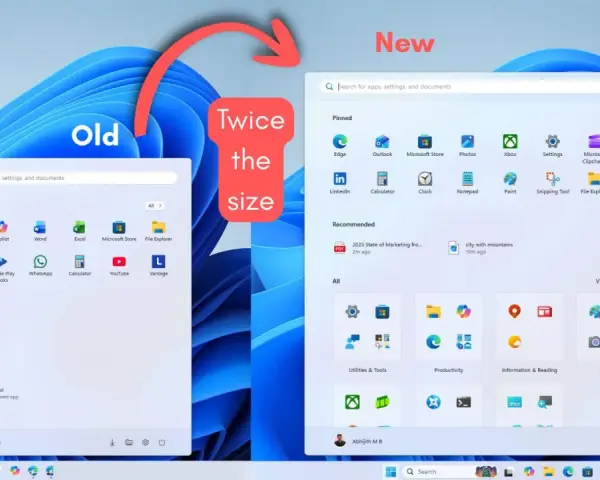Click the All section heading in new Start
Image resolution: width=600 pixels, height=480 pixels.
coord(336,281)
